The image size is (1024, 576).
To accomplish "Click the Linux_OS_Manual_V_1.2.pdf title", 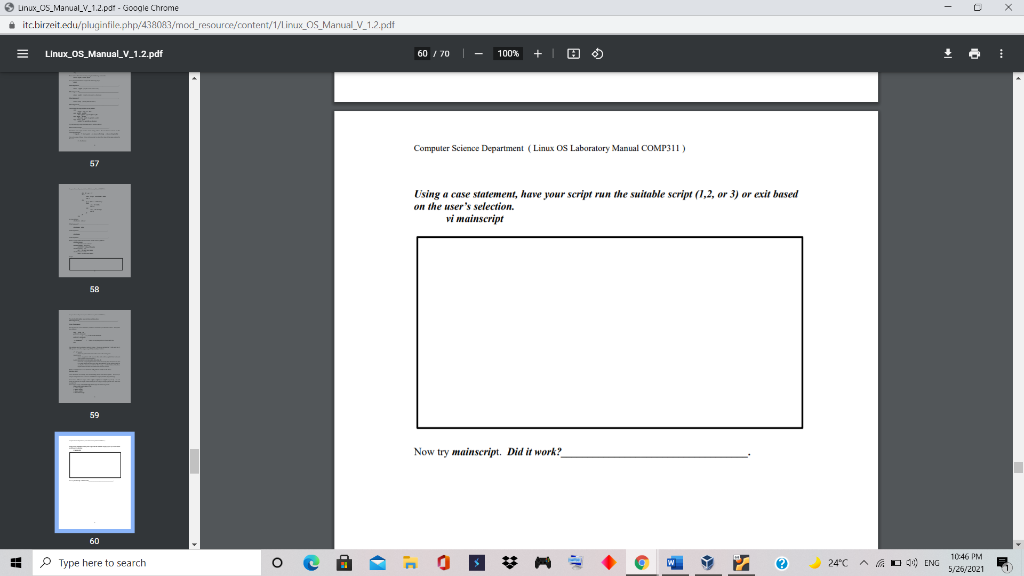I will click(x=104, y=54).
